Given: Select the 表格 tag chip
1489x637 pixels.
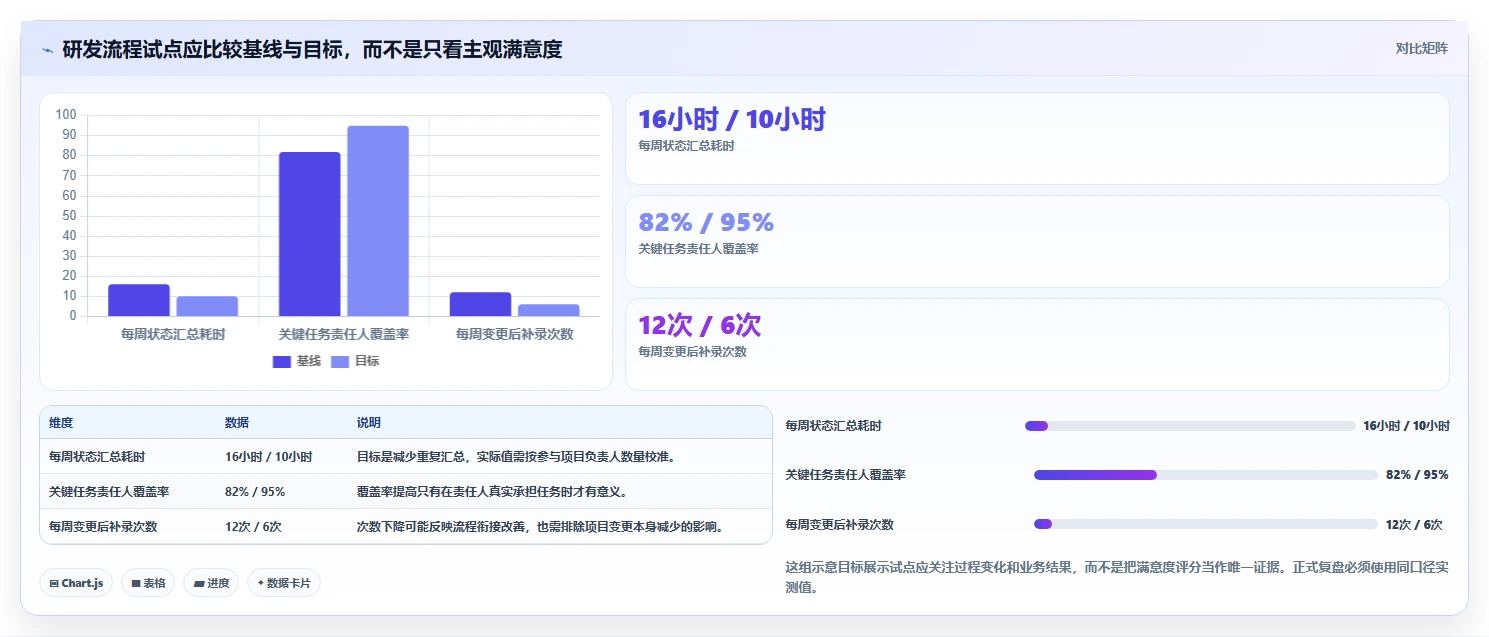Looking at the screenshot, I should click(x=148, y=583).
